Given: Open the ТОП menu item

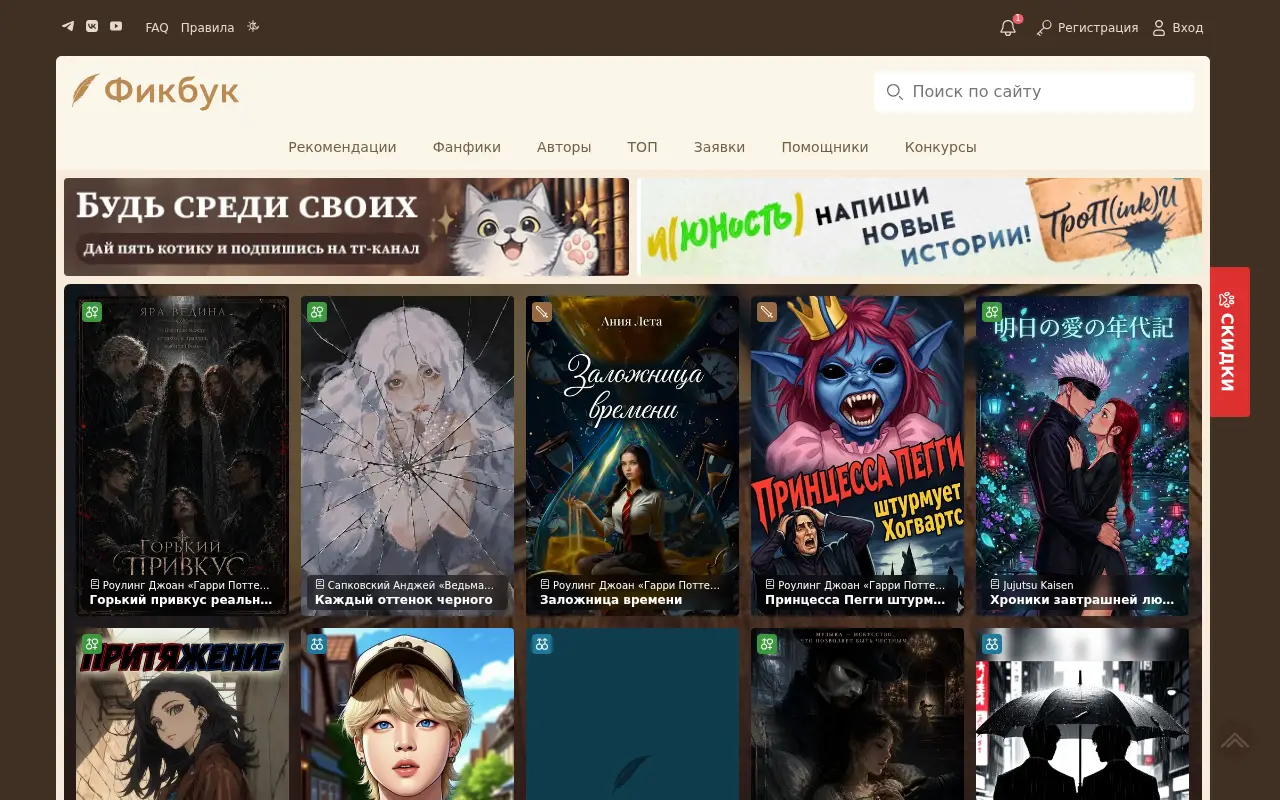Looking at the screenshot, I should [x=643, y=147].
